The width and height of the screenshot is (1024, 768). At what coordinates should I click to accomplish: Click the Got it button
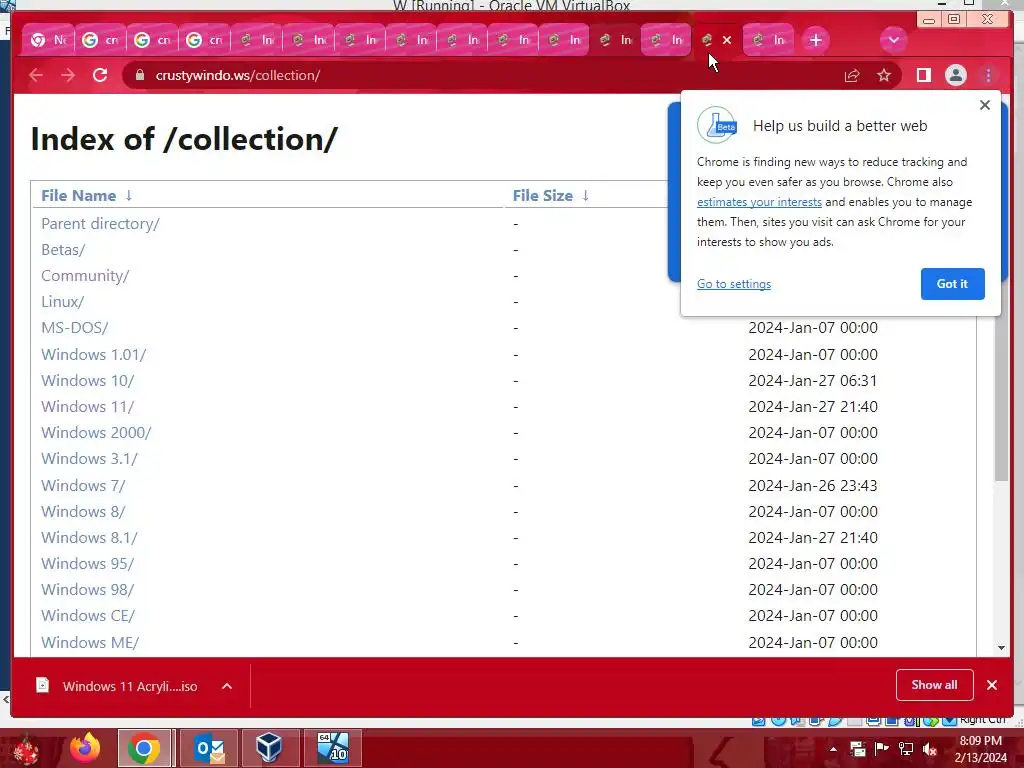[952, 284]
